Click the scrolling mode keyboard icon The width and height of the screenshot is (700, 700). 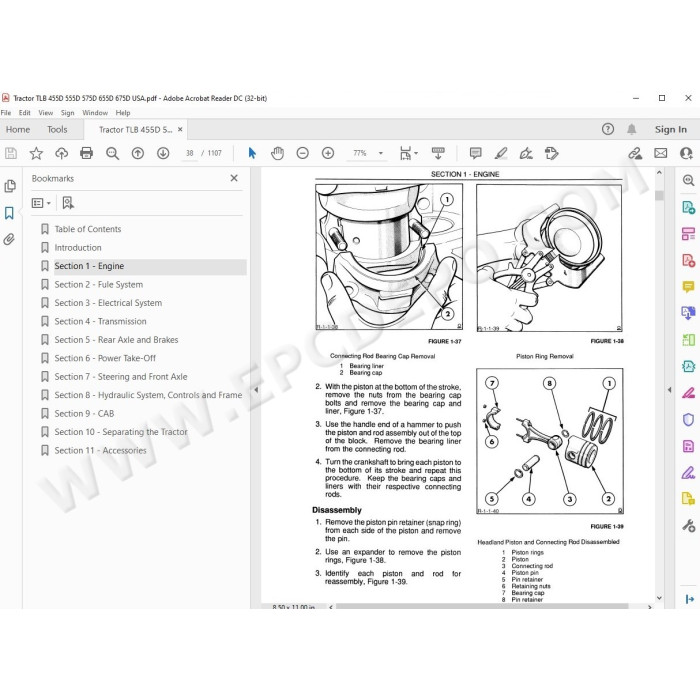[x=438, y=153]
